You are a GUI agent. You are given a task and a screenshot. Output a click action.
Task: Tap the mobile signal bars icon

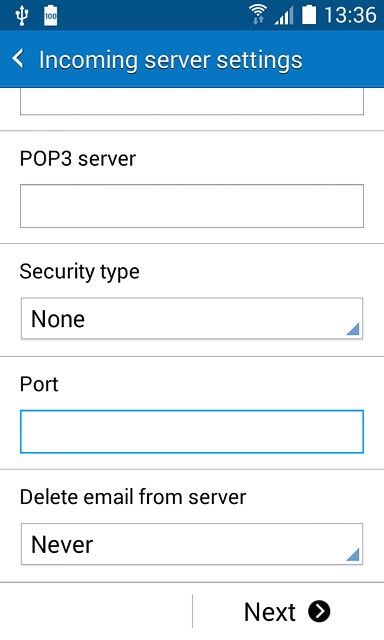[284, 16]
